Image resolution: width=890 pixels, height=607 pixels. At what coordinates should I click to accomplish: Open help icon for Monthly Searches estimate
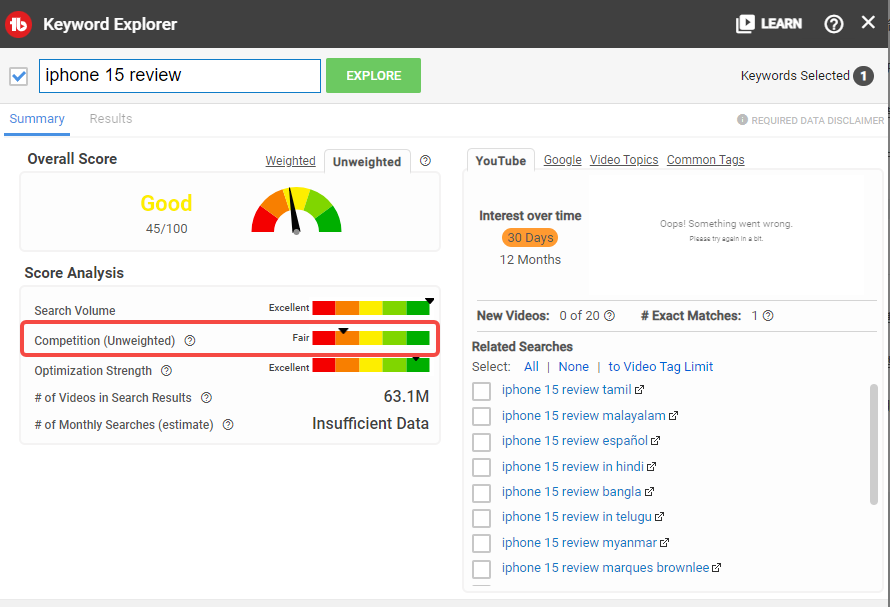[x=228, y=425]
